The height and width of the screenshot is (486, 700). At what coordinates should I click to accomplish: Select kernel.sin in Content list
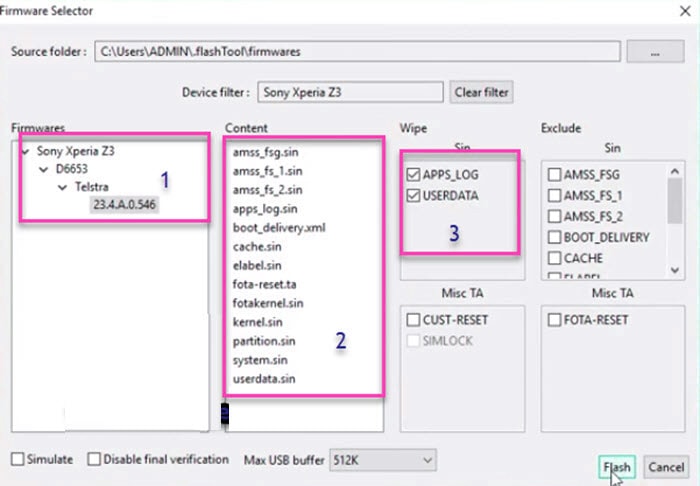pyautogui.click(x=257, y=322)
